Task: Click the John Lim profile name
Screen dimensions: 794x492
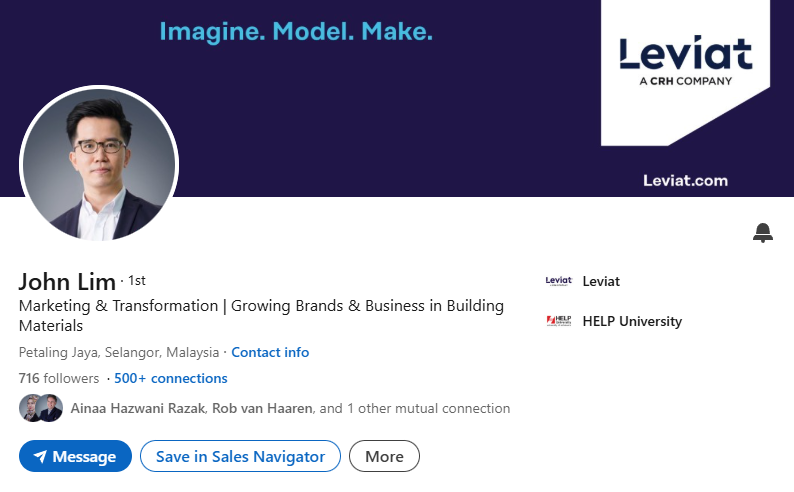Action: (x=67, y=281)
